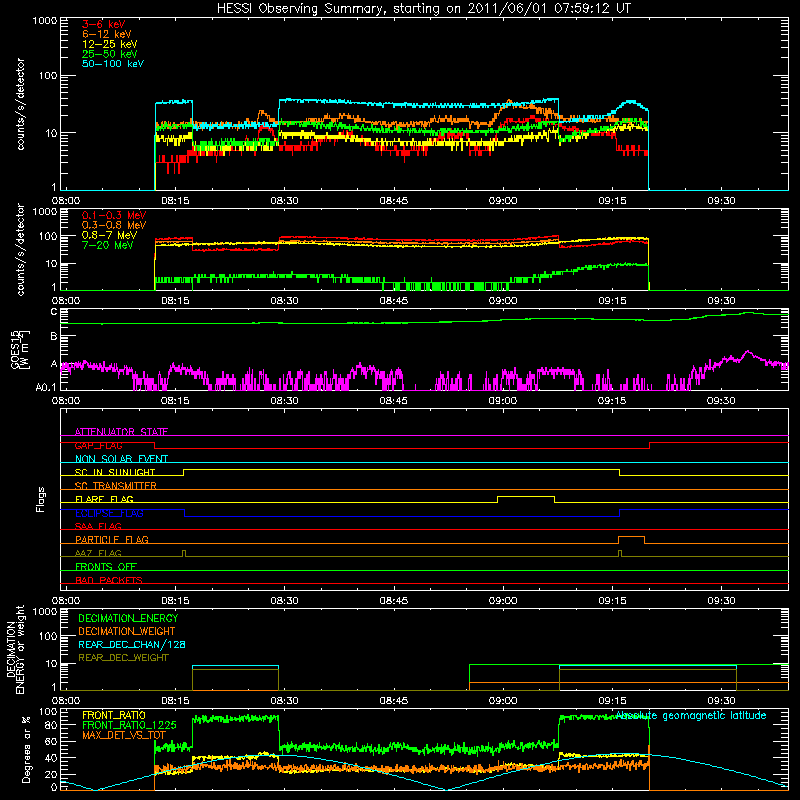
Task: Click the SC_IN_SUNLIGHT flag label
Action: (115, 472)
